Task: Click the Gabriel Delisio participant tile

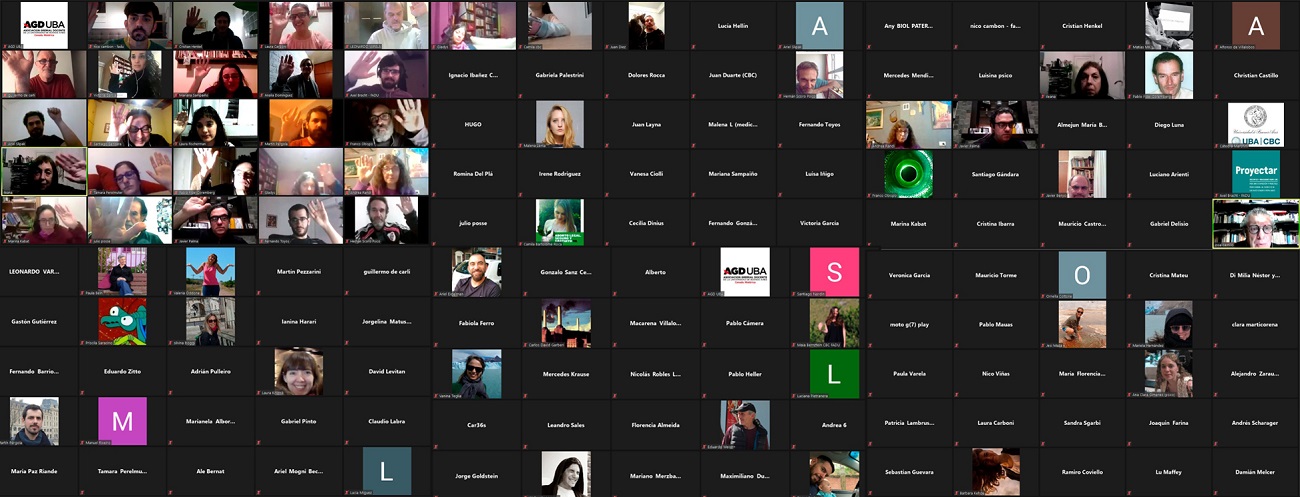Action: tap(1168, 224)
